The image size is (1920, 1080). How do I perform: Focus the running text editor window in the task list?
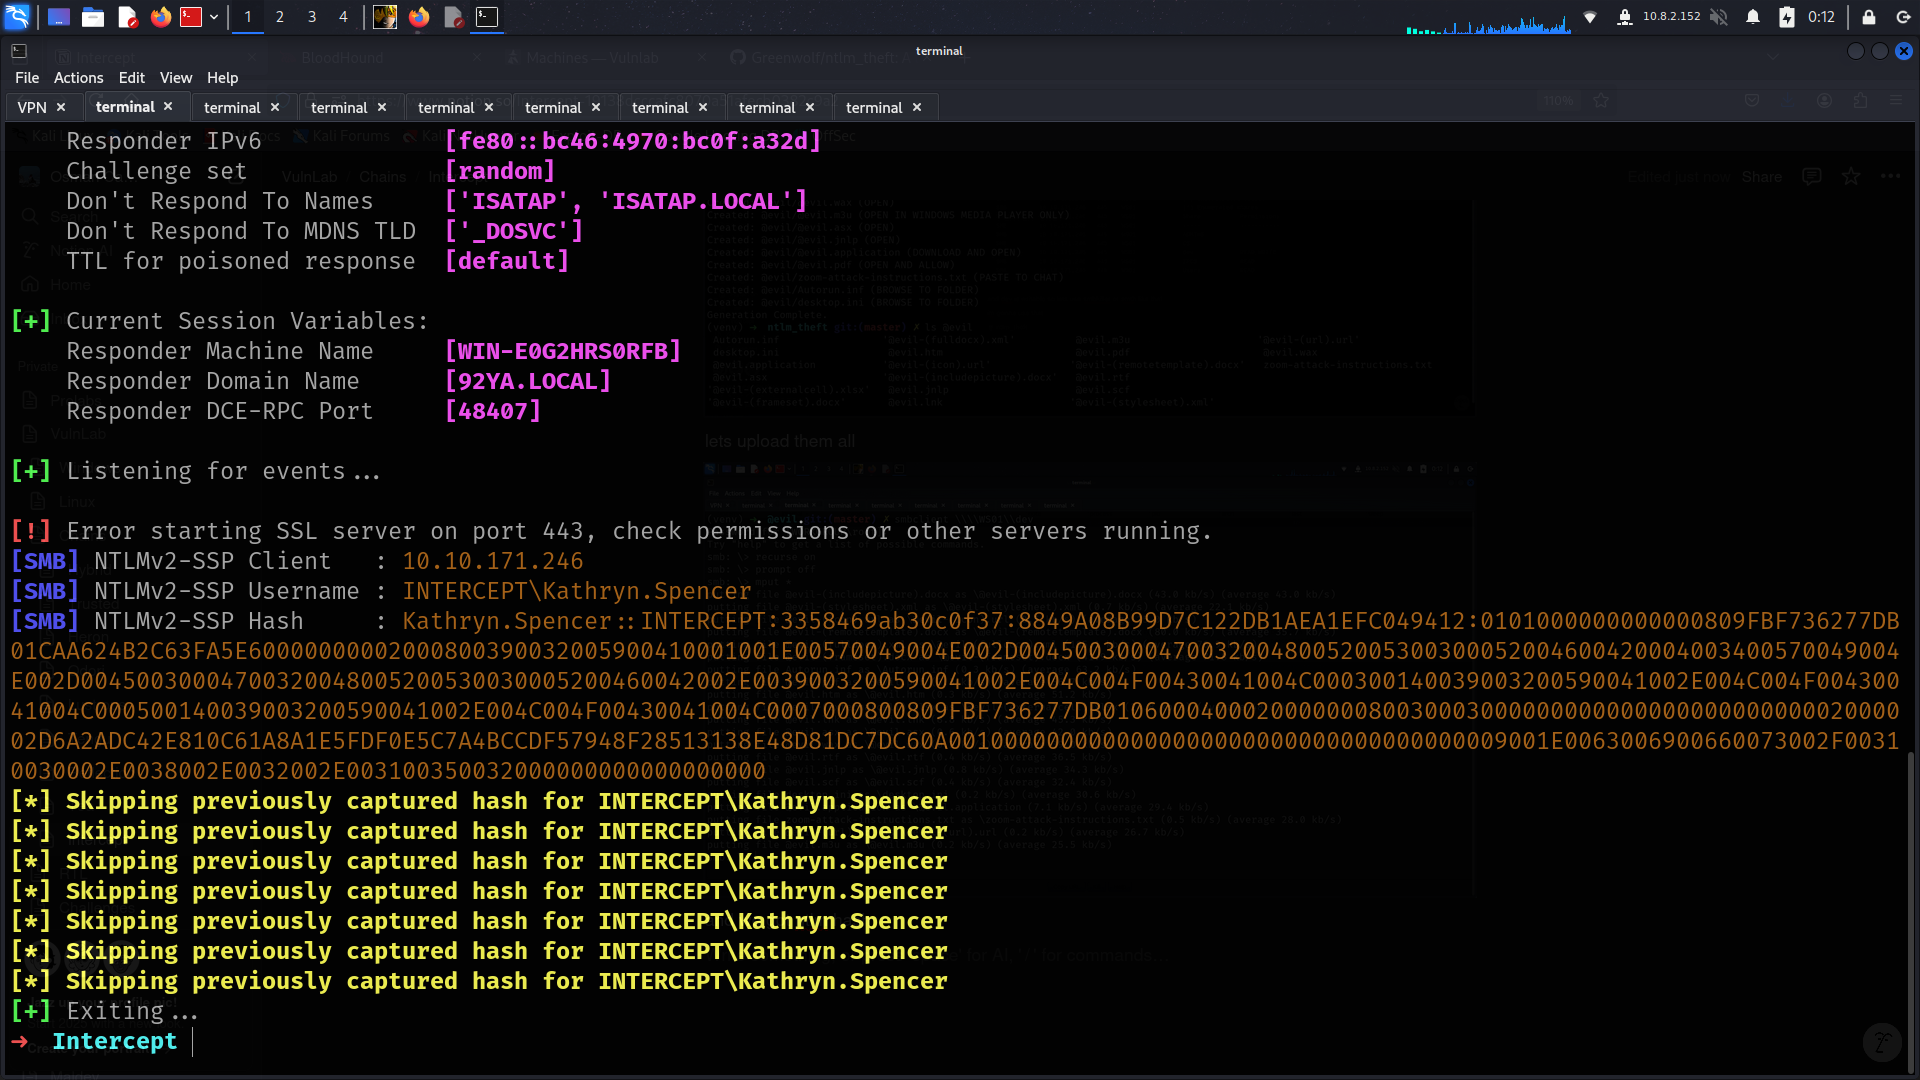pos(453,17)
